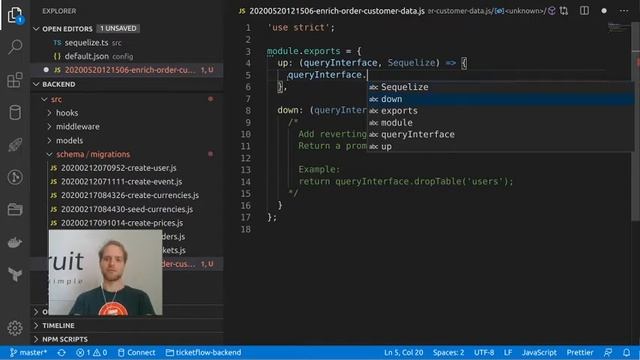The image size is (640, 360).
Task: Choose up from the autocomplete list
Action: click(500, 146)
